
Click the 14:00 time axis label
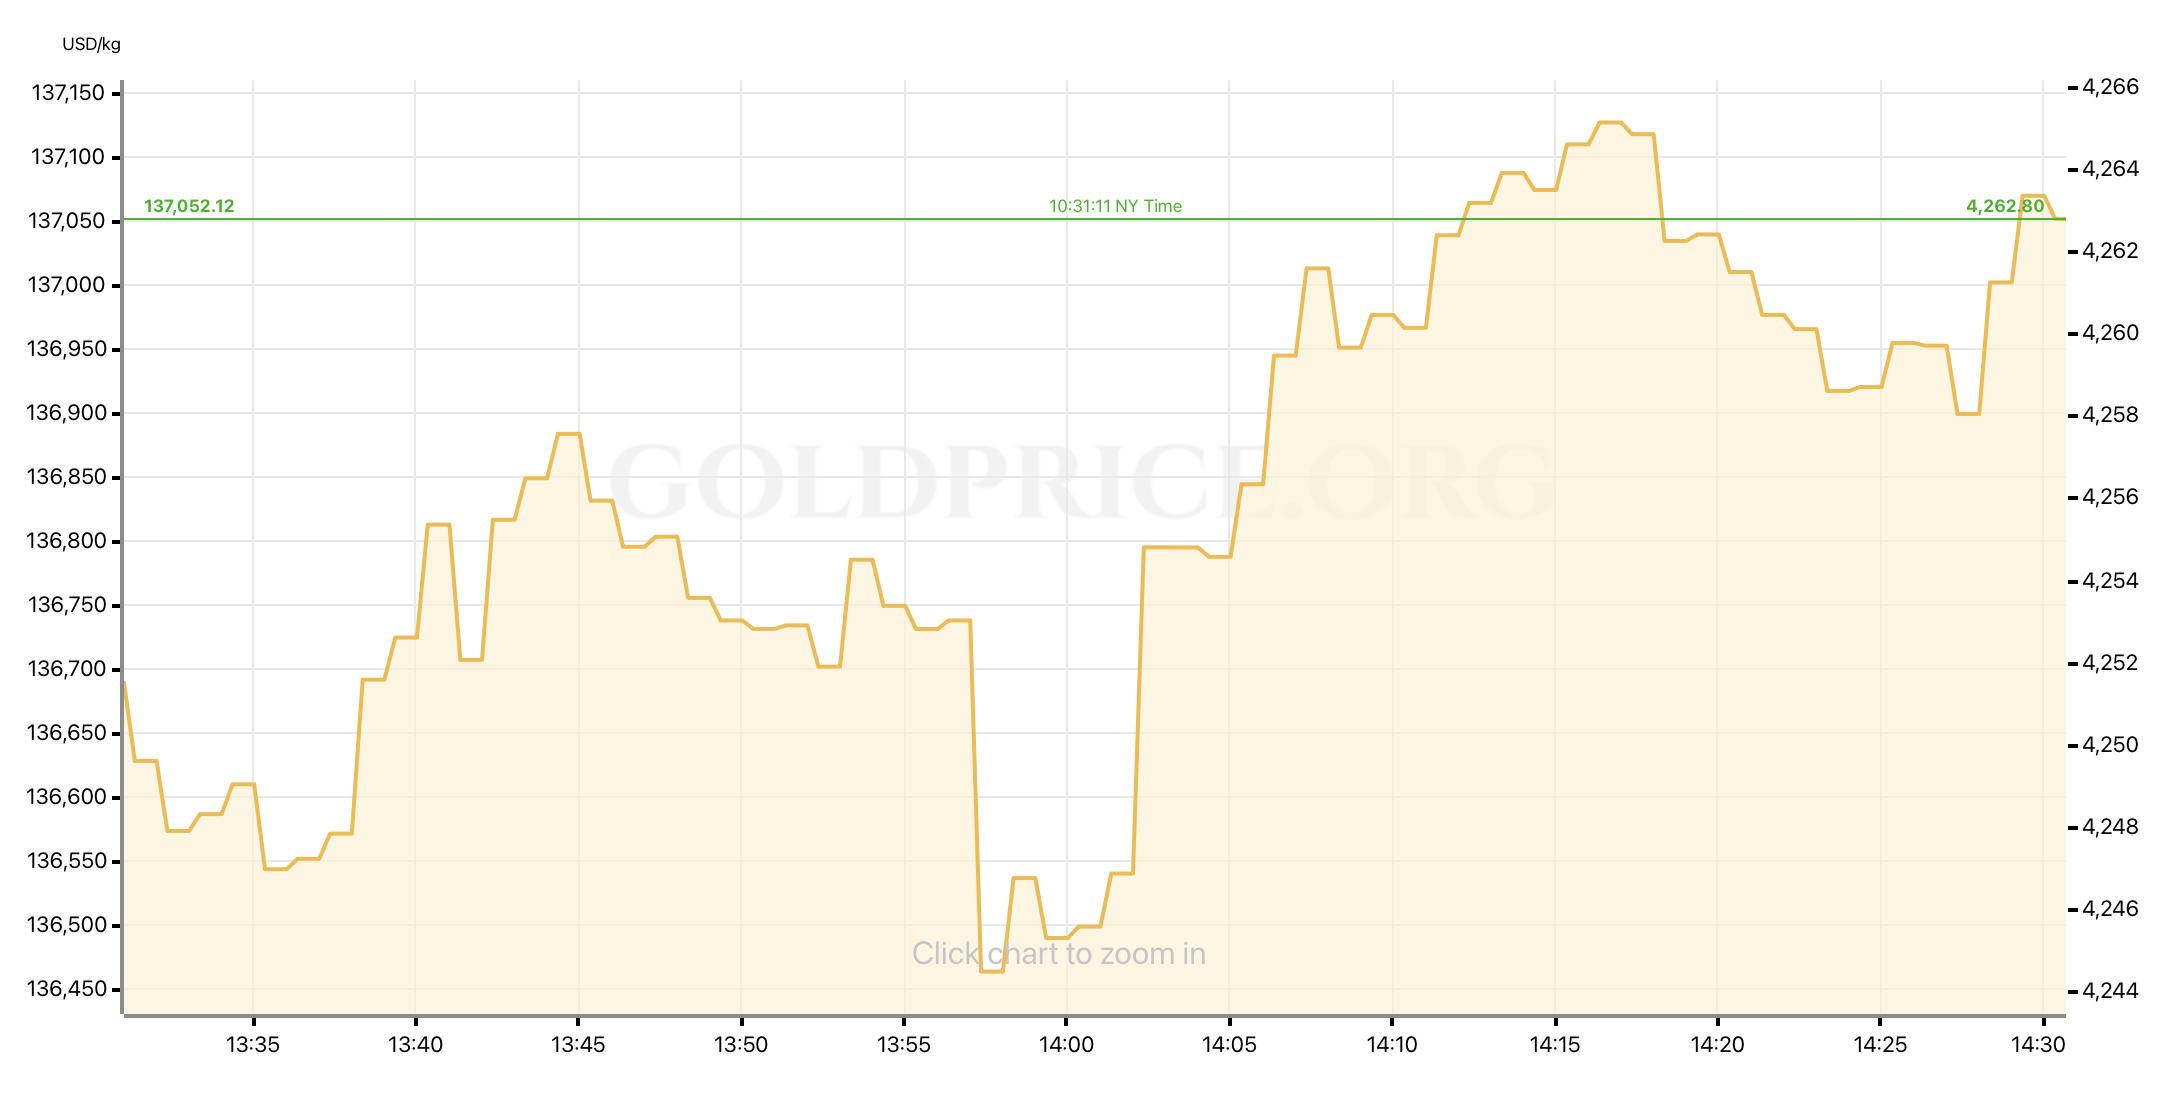1066,1045
